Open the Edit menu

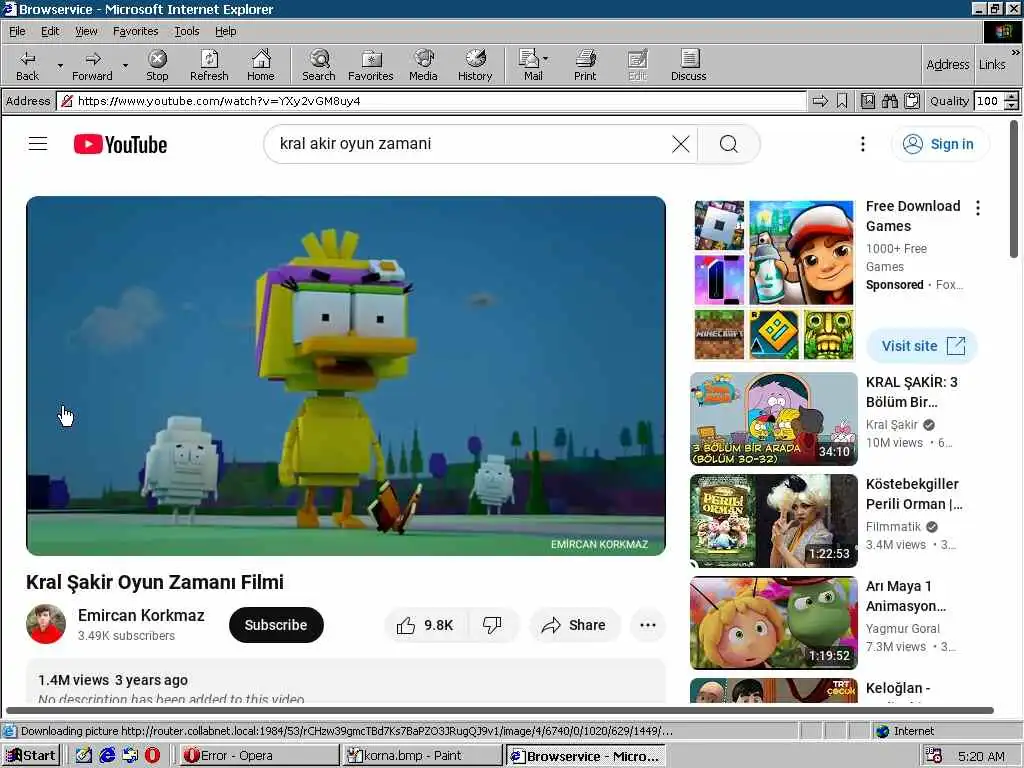pyautogui.click(x=50, y=31)
